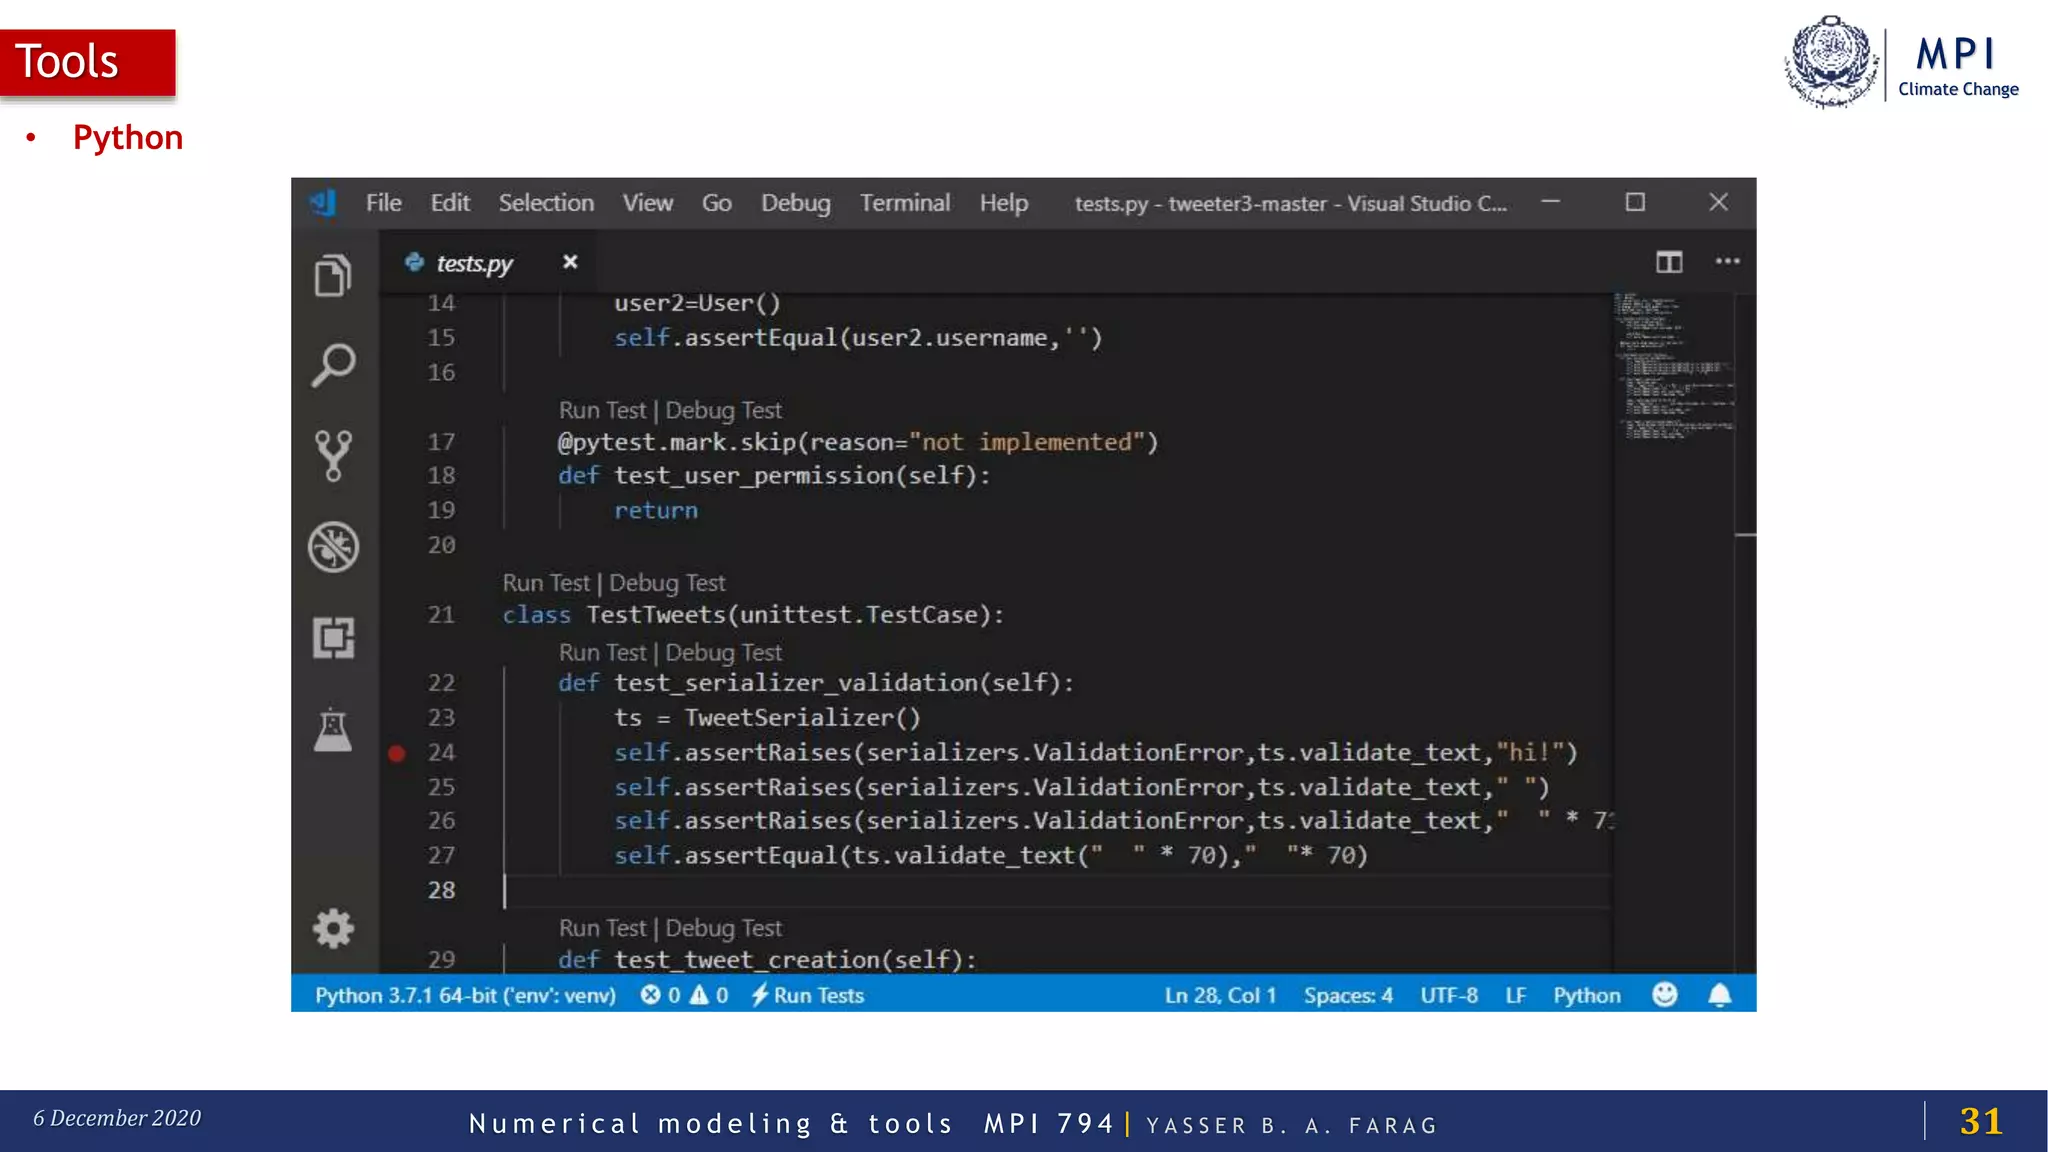The height and width of the screenshot is (1152, 2048).
Task: Toggle the breakpoint dot on line 24
Action: point(397,753)
